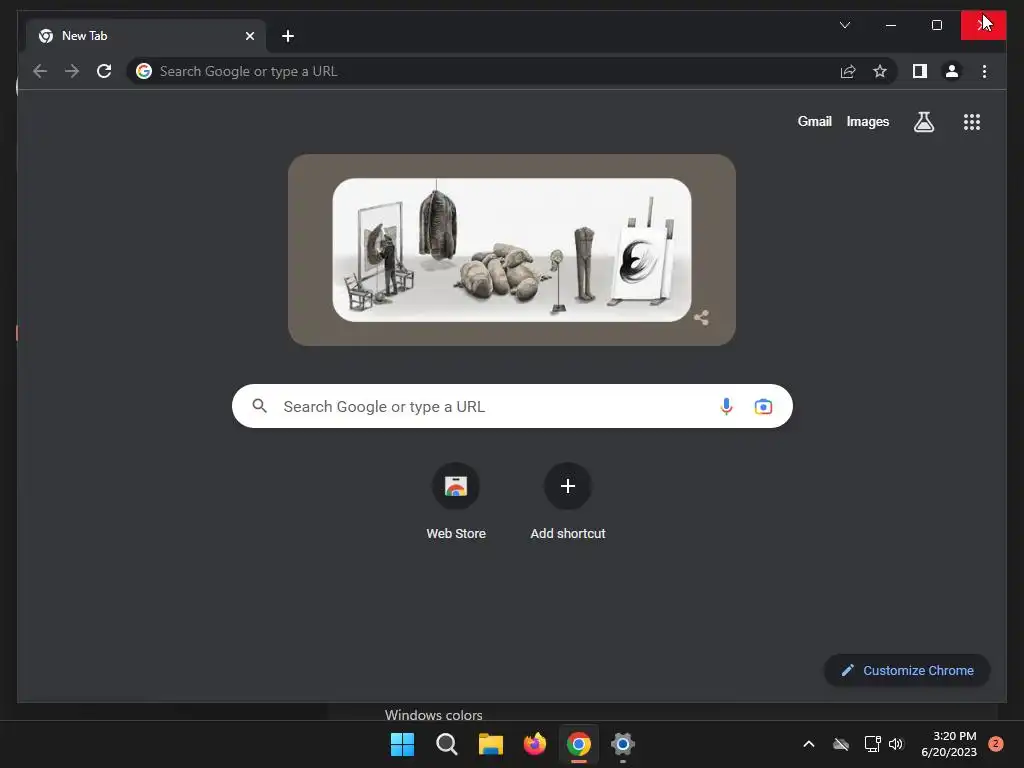Open notification center badge
The image size is (1024, 768).
pos(996,744)
